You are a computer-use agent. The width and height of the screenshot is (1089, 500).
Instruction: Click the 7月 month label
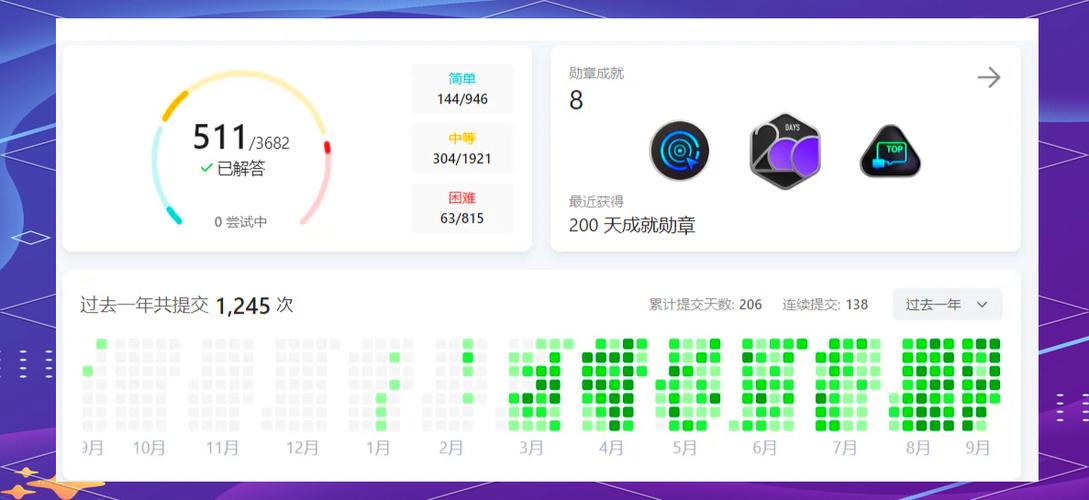click(x=845, y=448)
